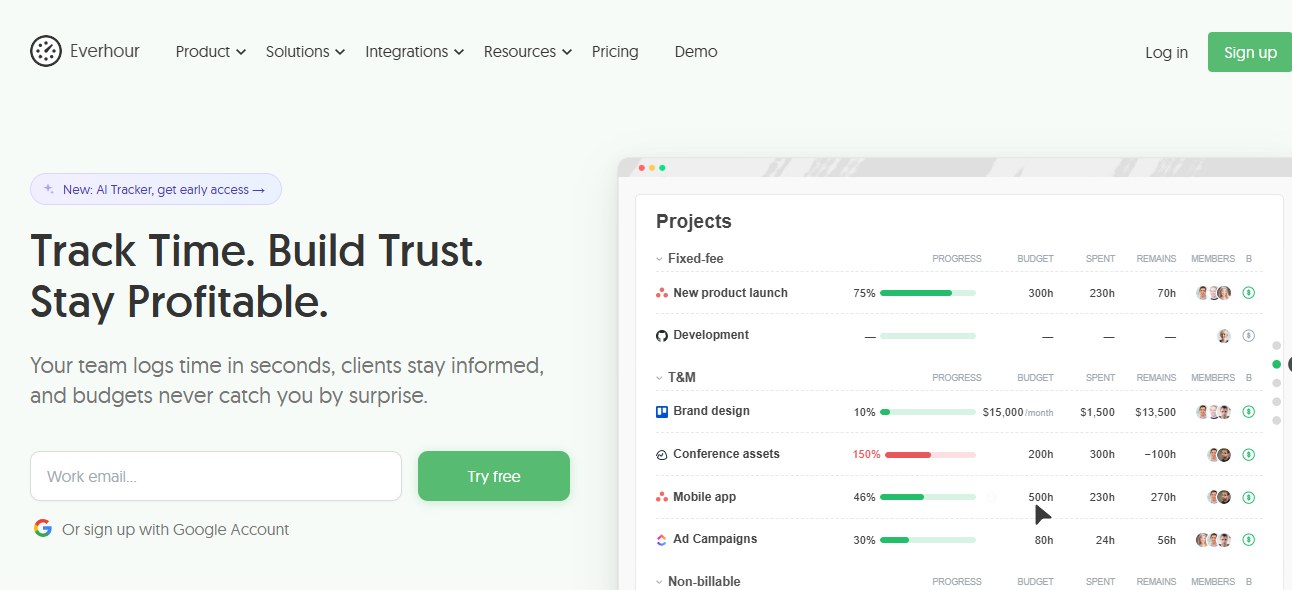1292x590 pixels.
Task: Click member avatars for Ad Campaigns
Action: [1213, 540]
